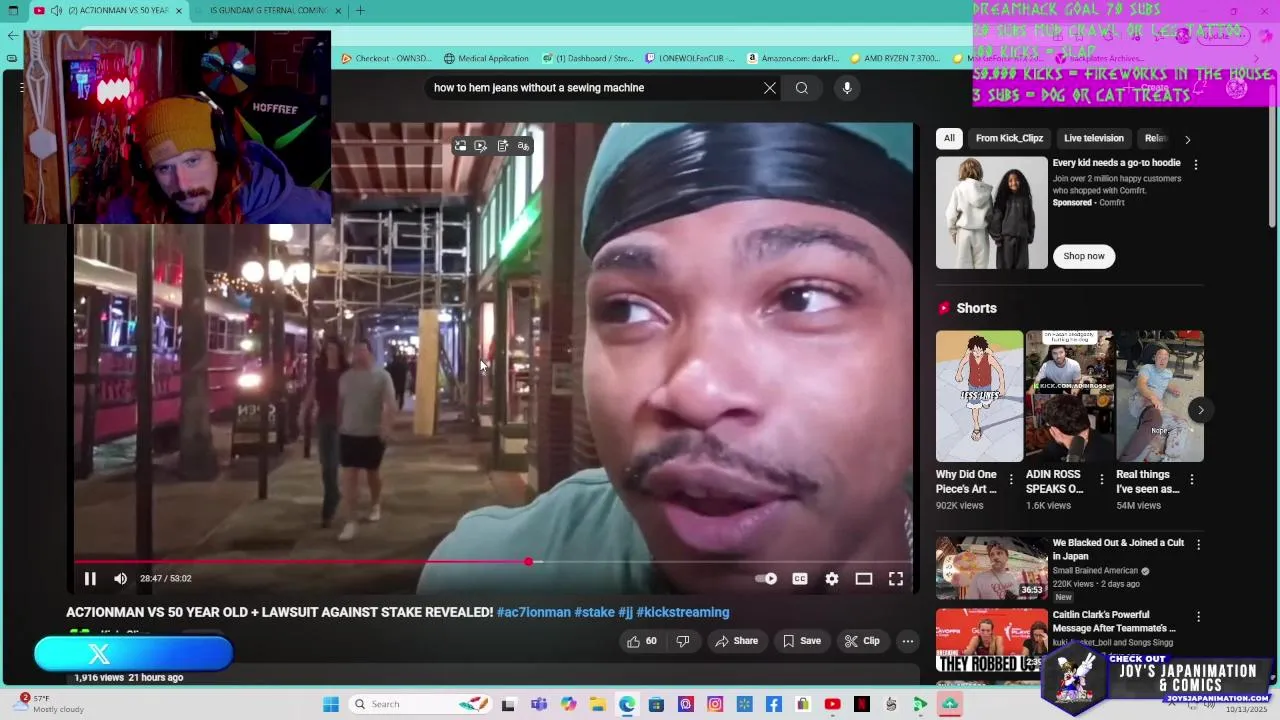
Task: Show the next Shorts with the arrow
Action: click(1200, 409)
